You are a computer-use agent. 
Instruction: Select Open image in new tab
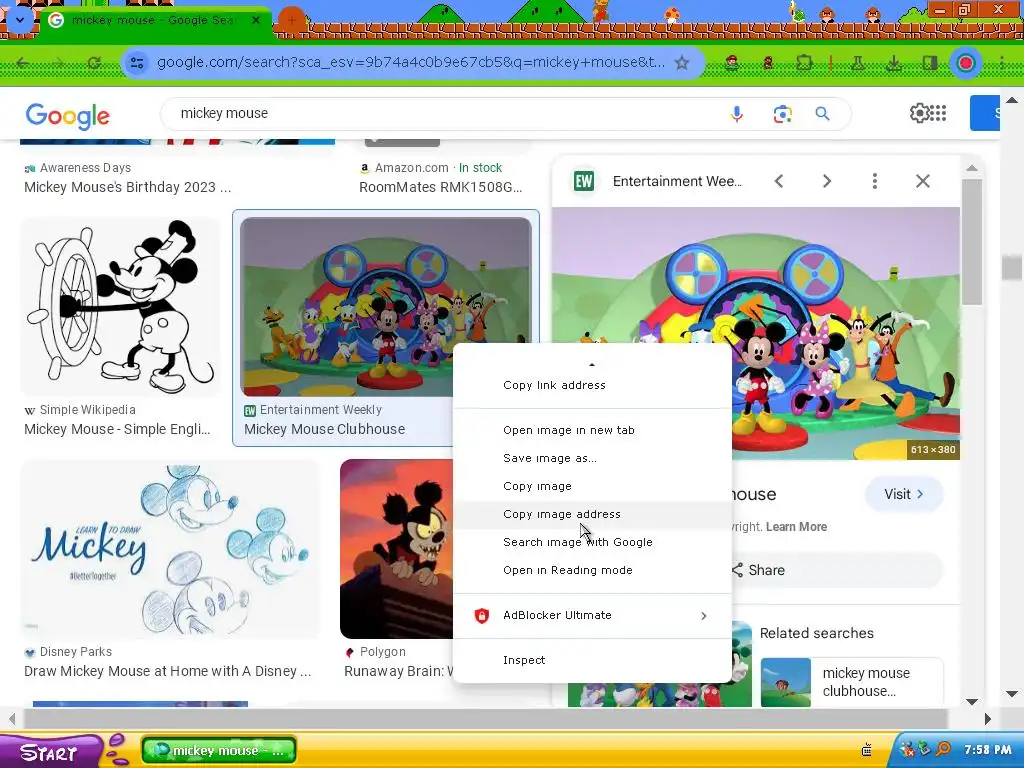[x=592, y=430]
